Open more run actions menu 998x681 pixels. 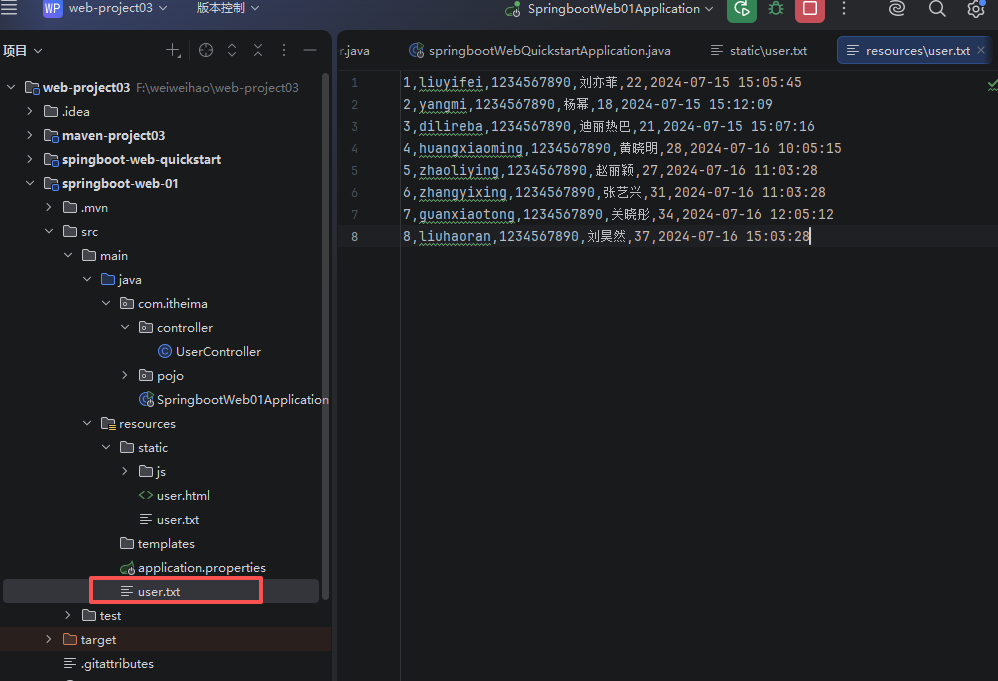pos(844,8)
